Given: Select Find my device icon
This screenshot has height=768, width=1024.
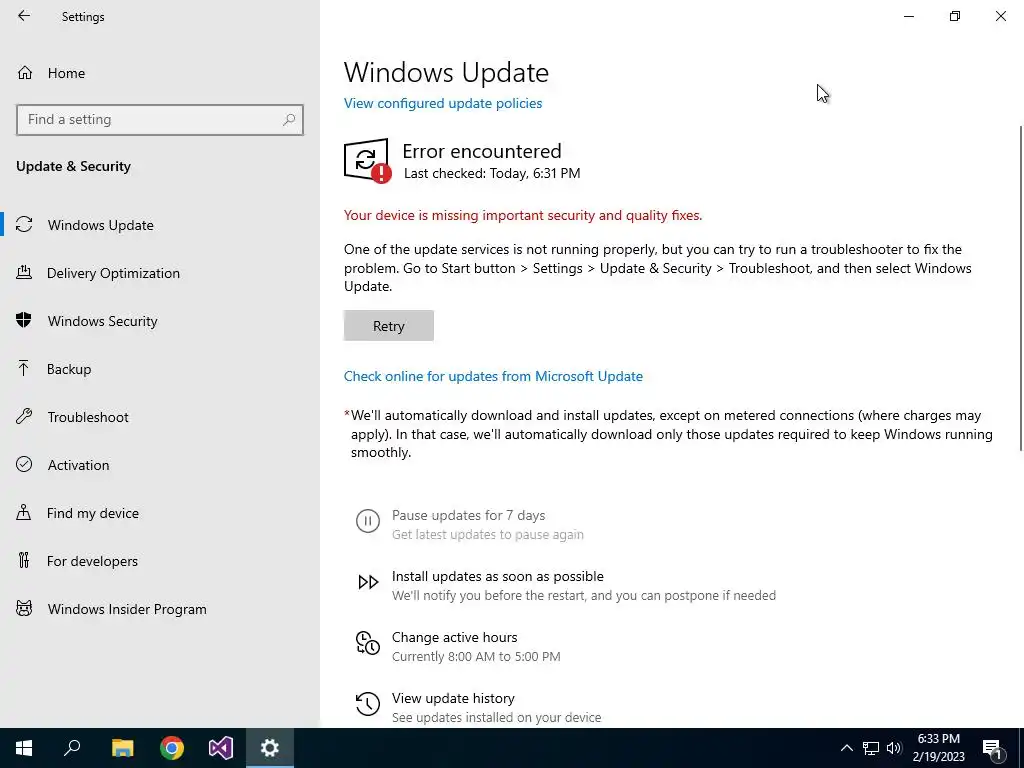Looking at the screenshot, I should click(x=24, y=512).
